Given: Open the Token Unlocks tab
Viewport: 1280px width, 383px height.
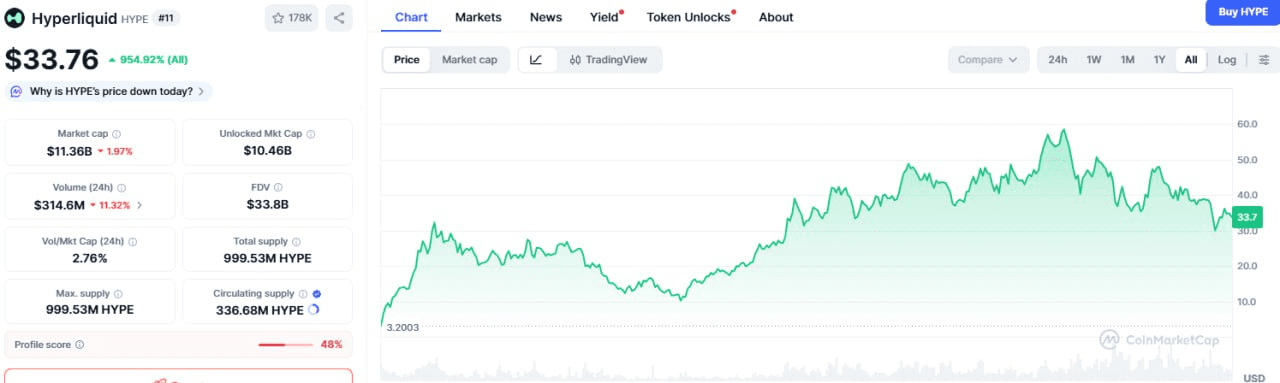Looking at the screenshot, I should click(689, 17).
